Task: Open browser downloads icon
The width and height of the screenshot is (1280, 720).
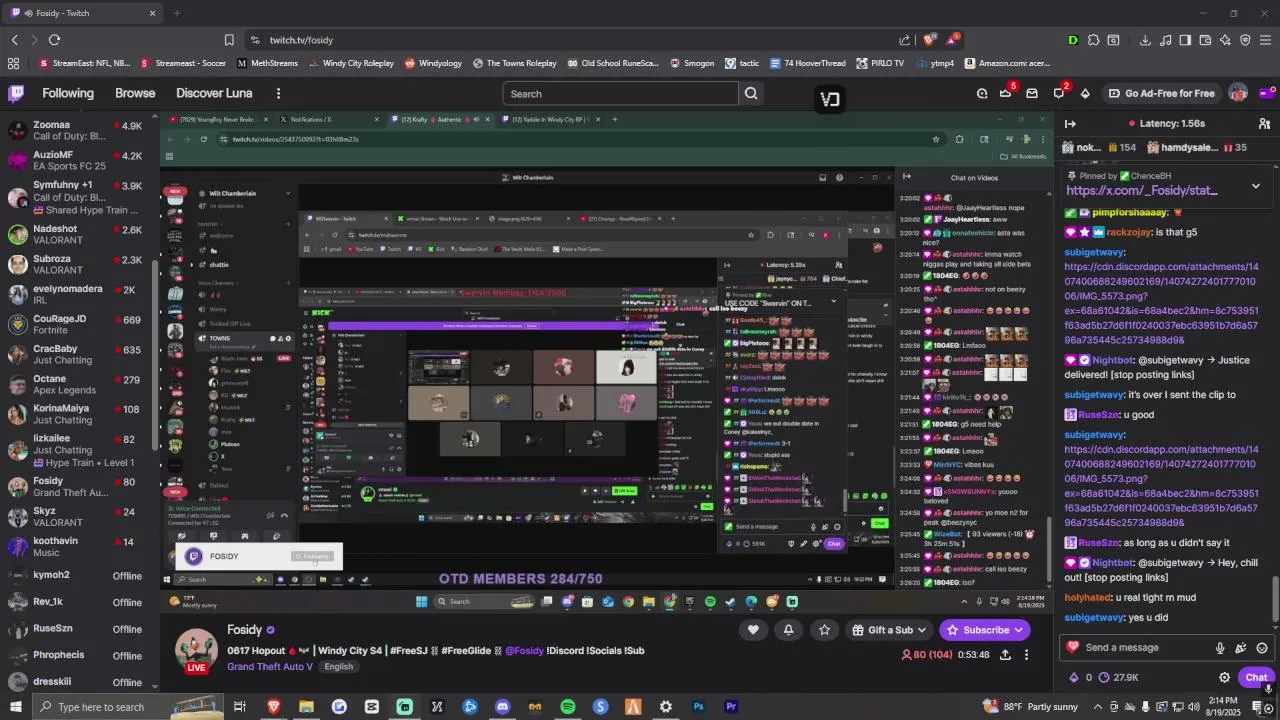Action: click(1145, 40)
